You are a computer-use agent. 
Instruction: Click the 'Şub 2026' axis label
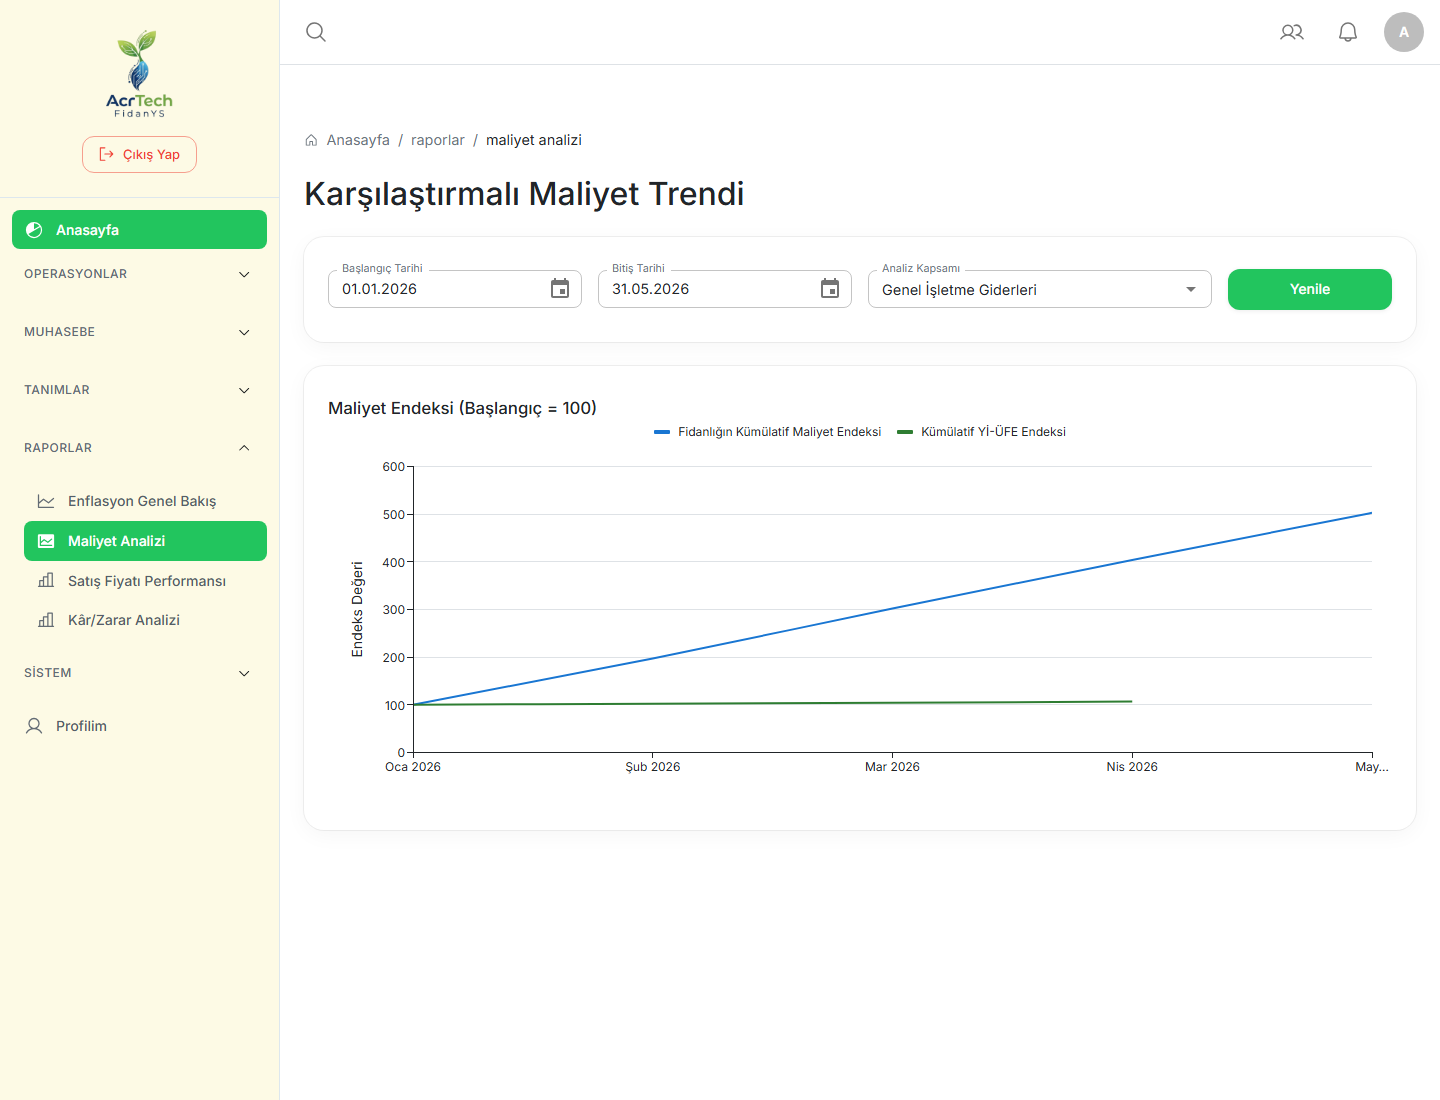click(653, 767)
